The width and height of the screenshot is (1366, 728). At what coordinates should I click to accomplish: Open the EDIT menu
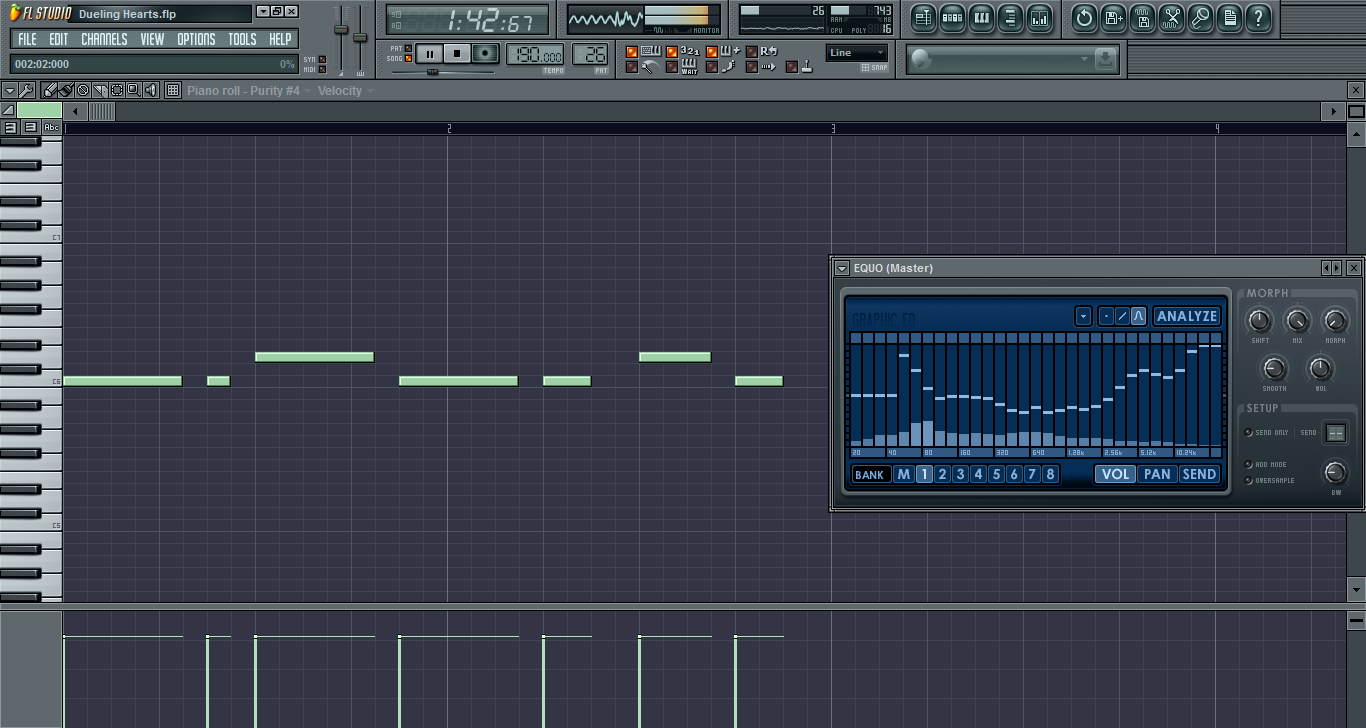click(x=59, y=39)
